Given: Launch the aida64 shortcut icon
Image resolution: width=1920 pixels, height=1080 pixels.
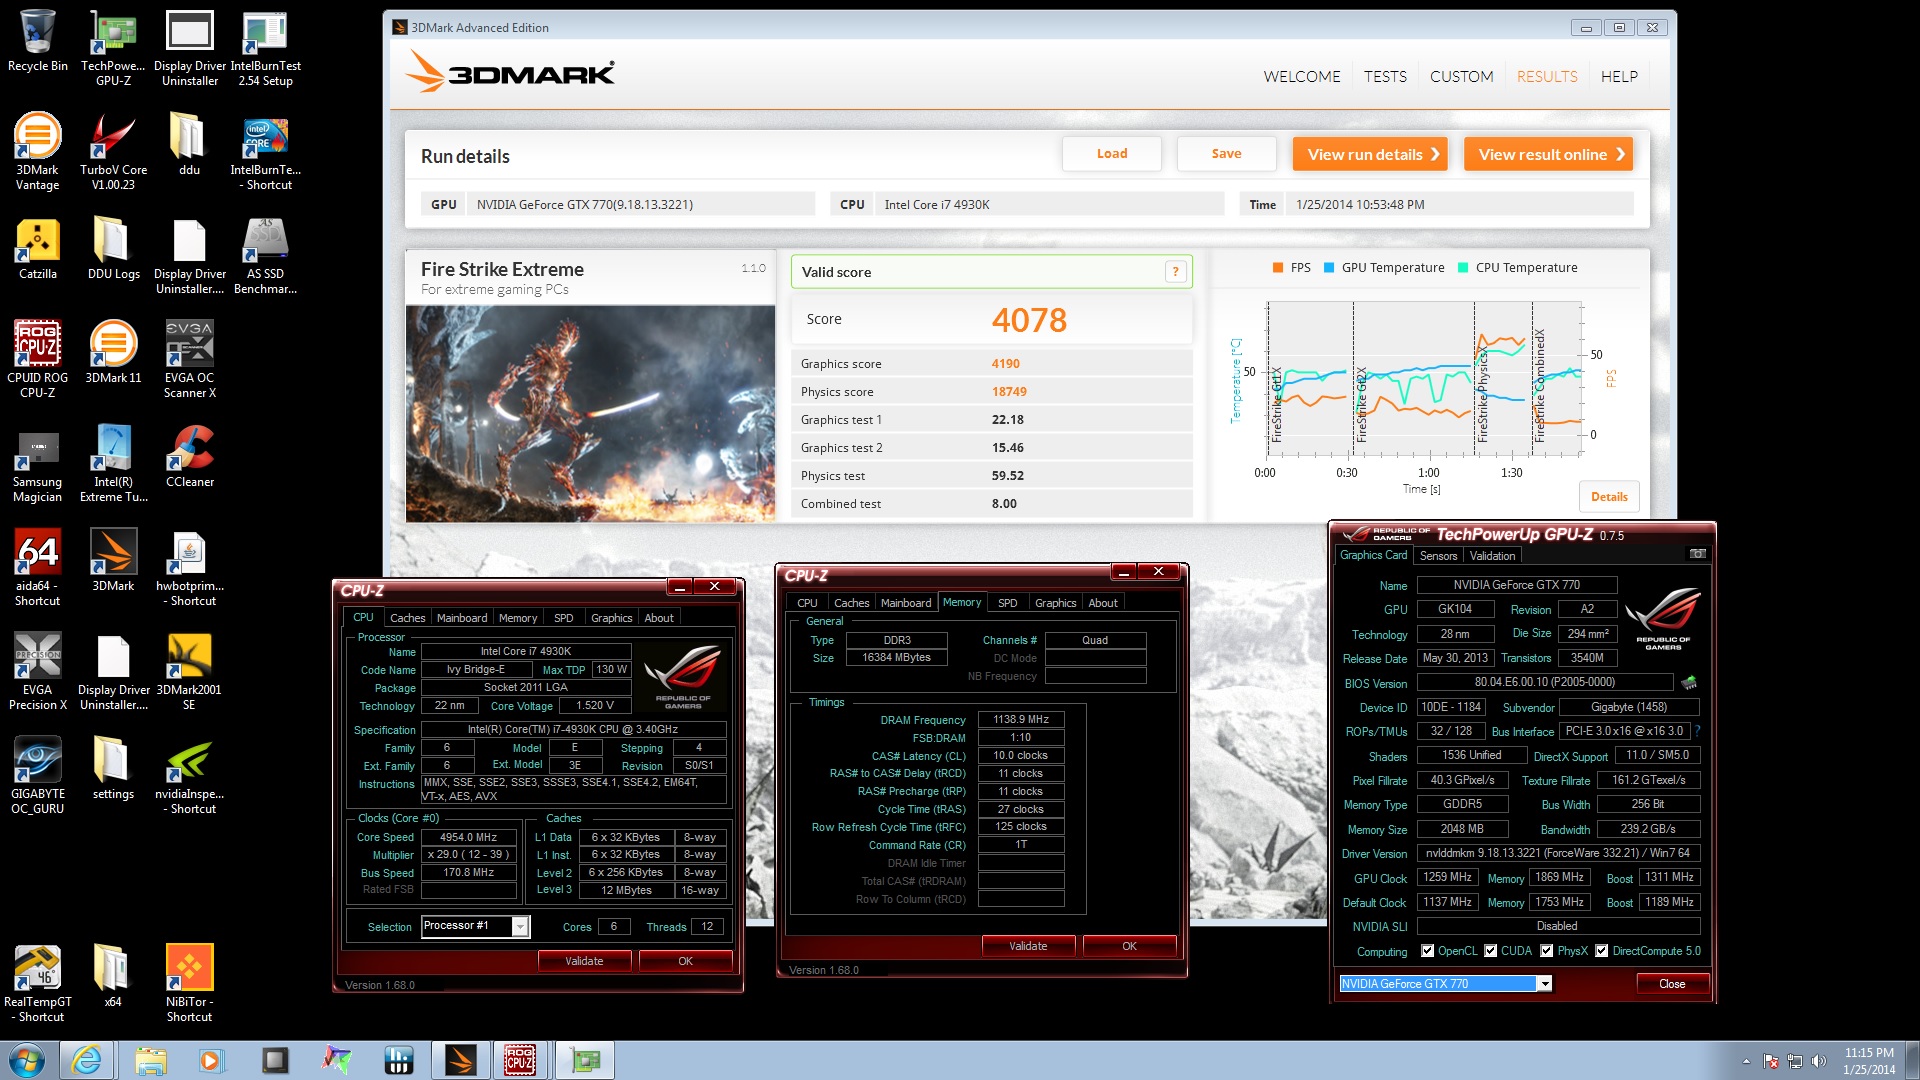Looking at the screenshot, I should pos(37,567).
